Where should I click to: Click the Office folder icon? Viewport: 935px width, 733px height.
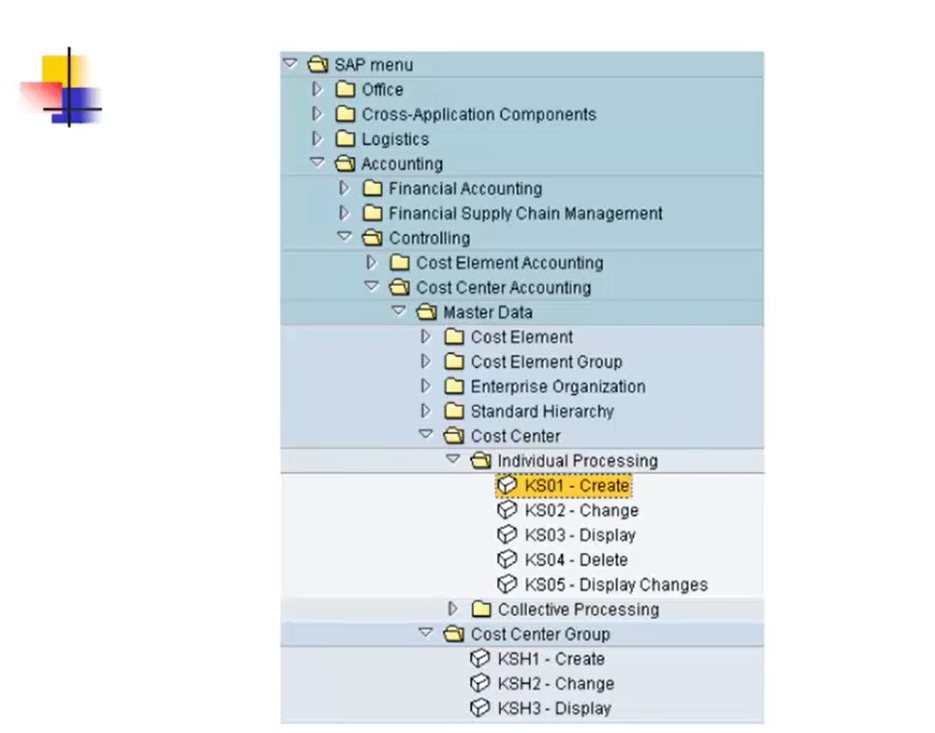click(345, 89)
